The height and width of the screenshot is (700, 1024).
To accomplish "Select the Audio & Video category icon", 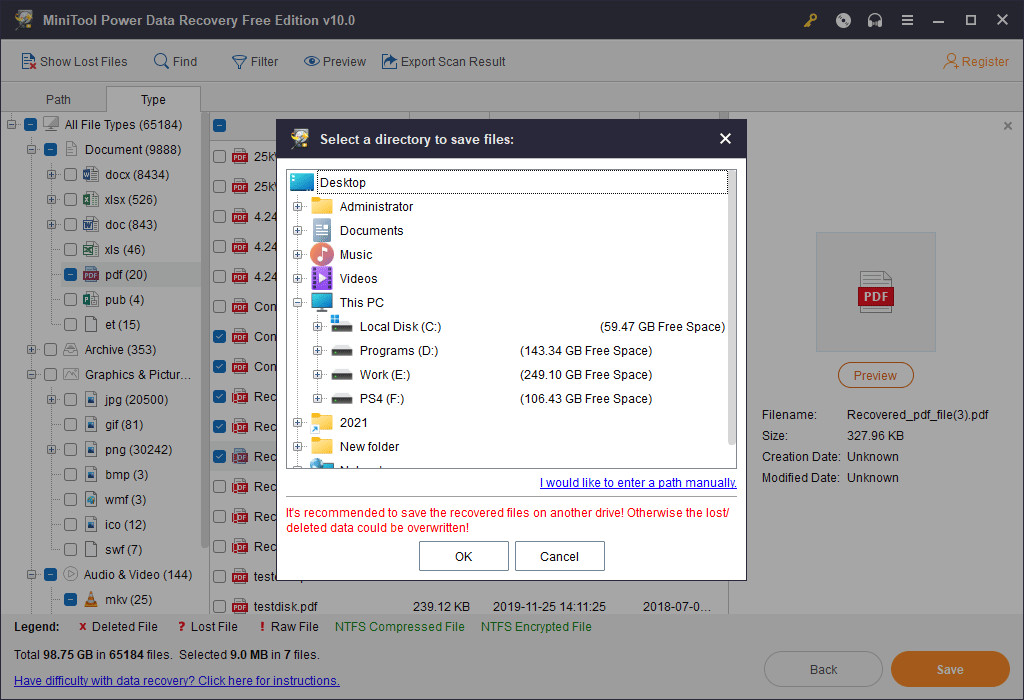I will [71, 575].
